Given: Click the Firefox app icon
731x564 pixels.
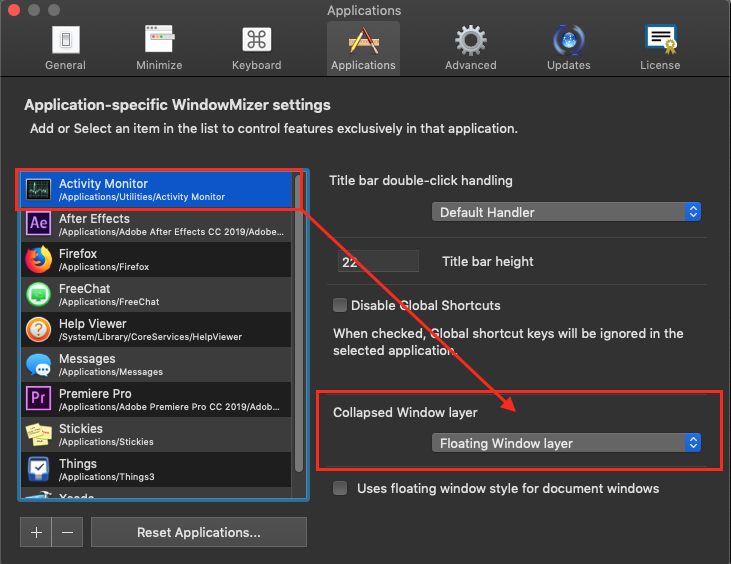Looking at the screenshot, I should tap(38, 260).
